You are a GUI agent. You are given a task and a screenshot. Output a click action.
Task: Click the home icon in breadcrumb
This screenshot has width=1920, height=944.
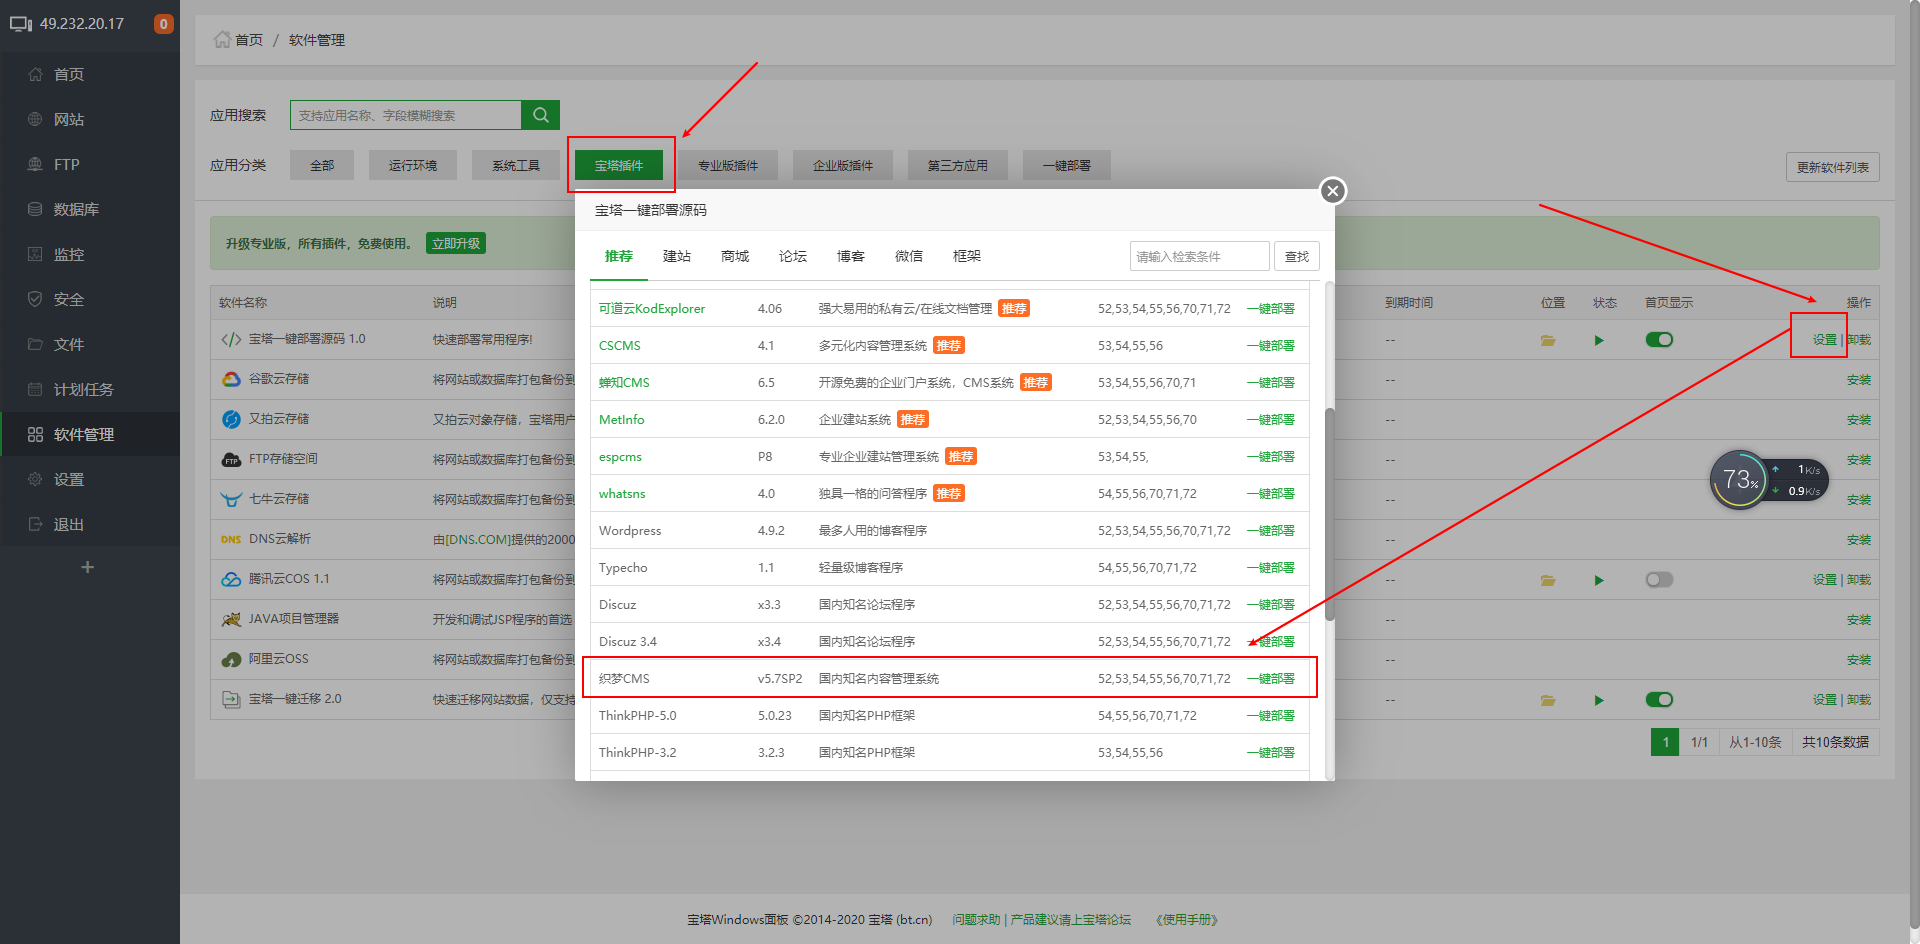tap(222, 40)
